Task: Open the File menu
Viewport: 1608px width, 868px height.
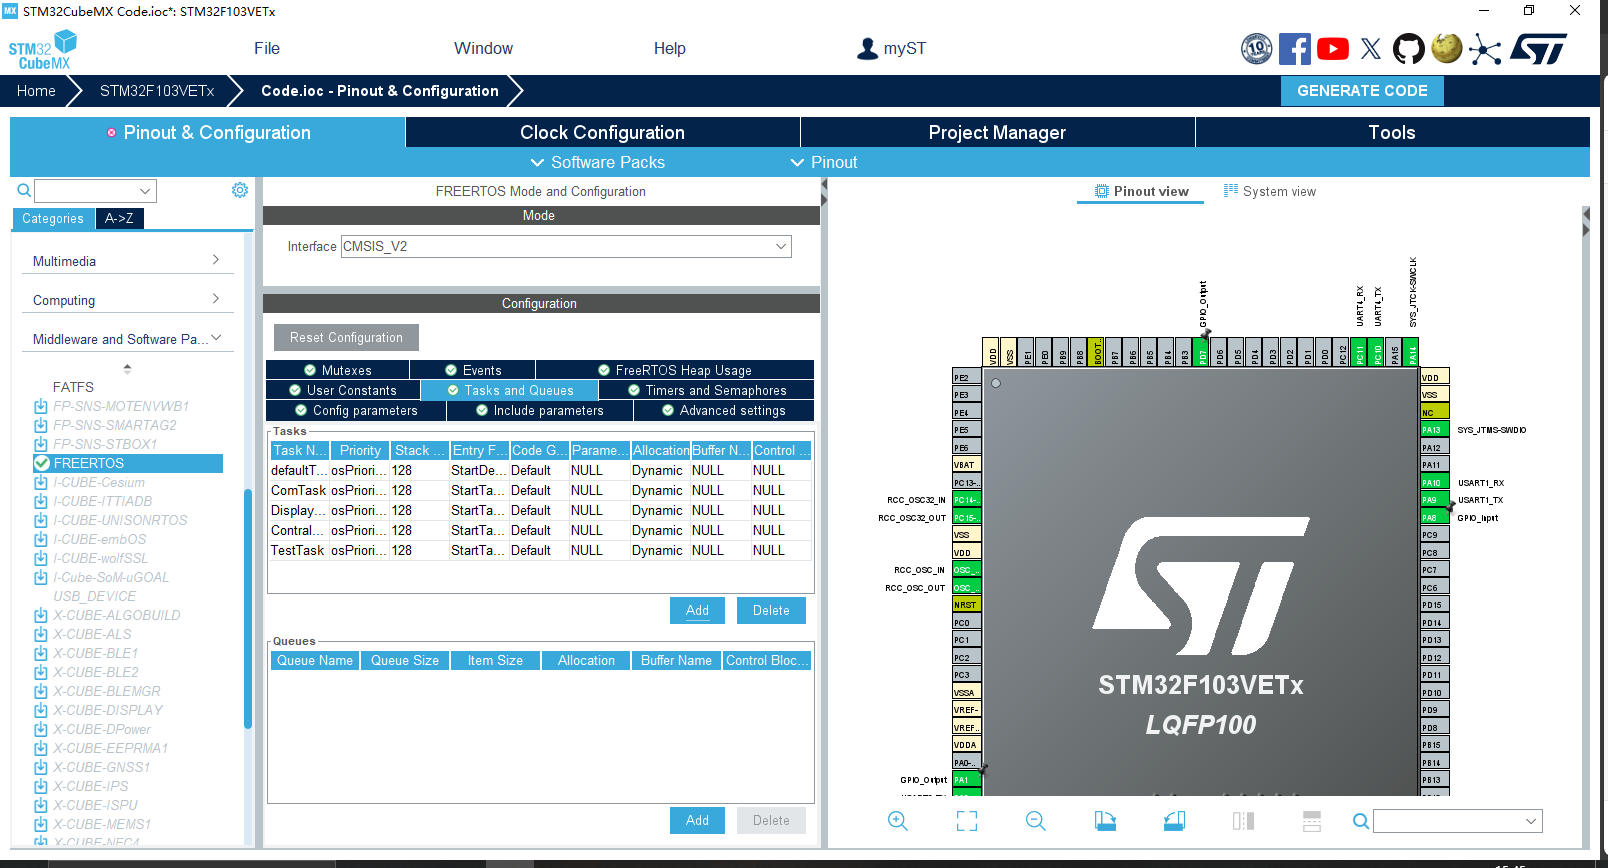Action: pos(267,48)
